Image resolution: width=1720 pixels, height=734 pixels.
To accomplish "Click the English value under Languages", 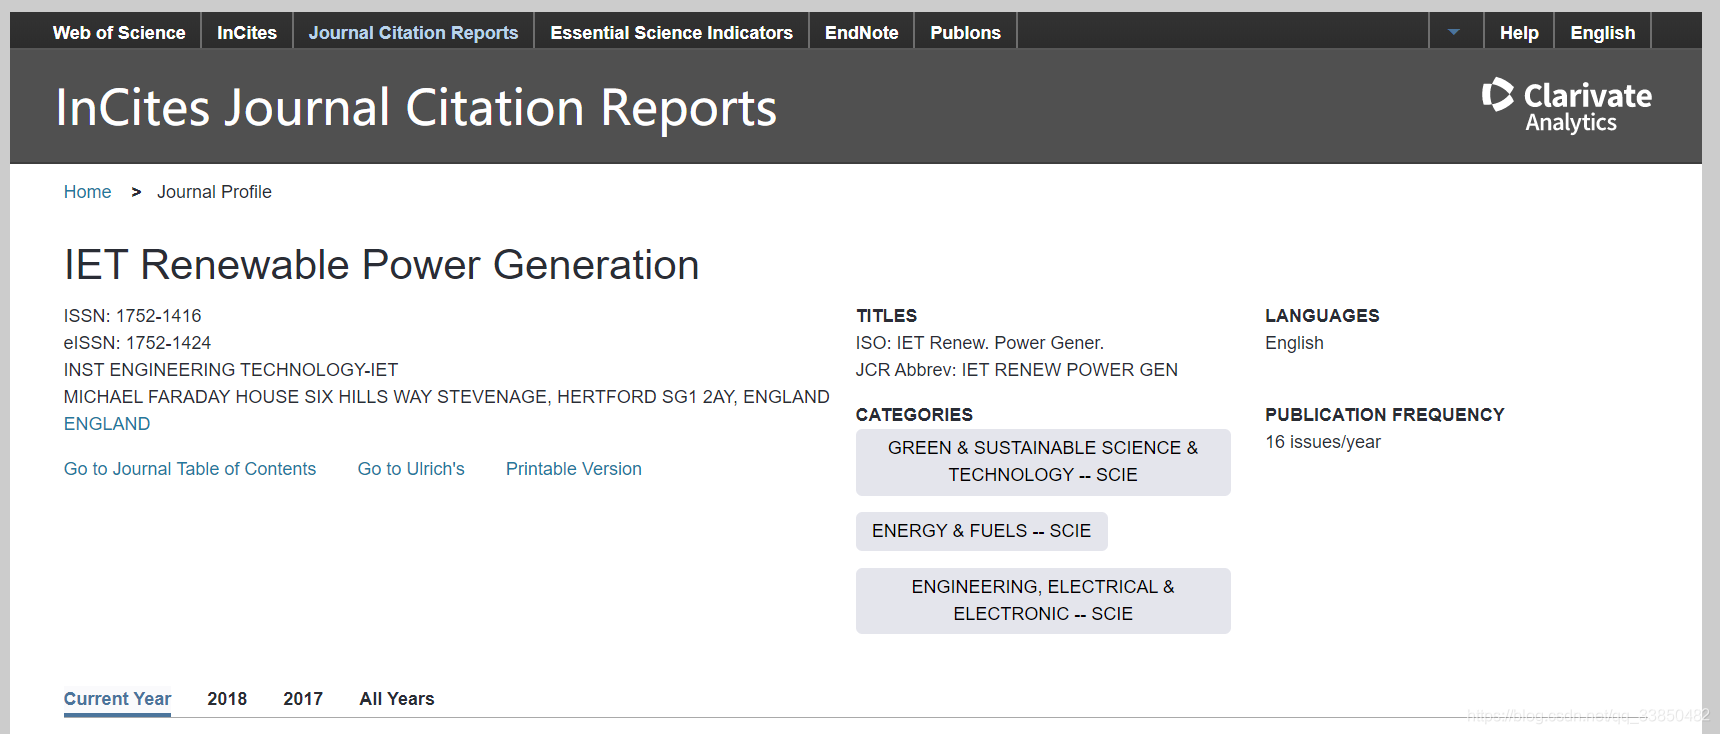I will tap(1294, 343).
